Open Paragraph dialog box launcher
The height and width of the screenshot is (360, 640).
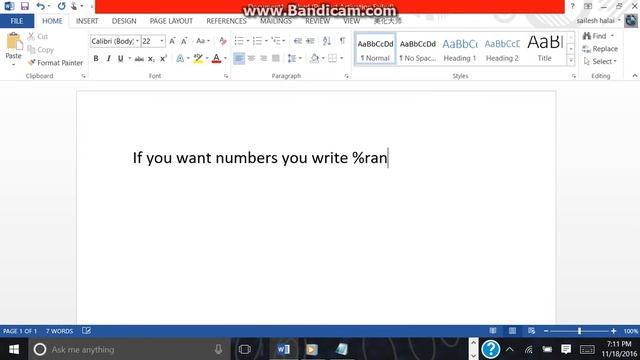(346, 76)
